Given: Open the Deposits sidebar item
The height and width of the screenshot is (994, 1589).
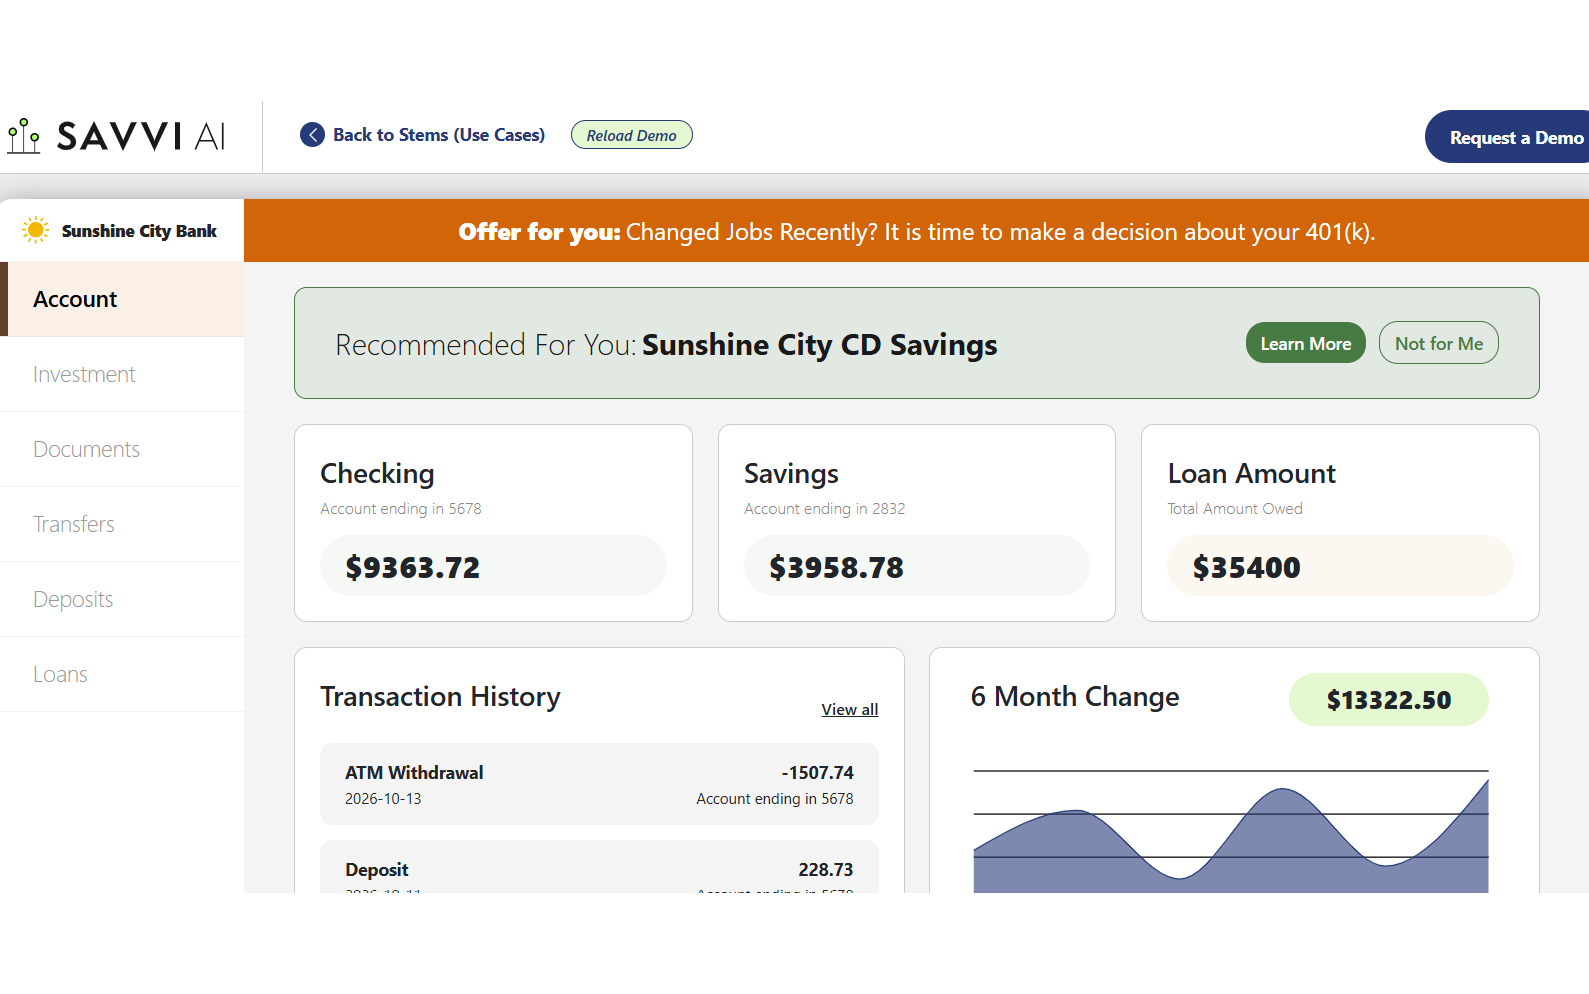Looking at the screenshot, I should [122, 599].
